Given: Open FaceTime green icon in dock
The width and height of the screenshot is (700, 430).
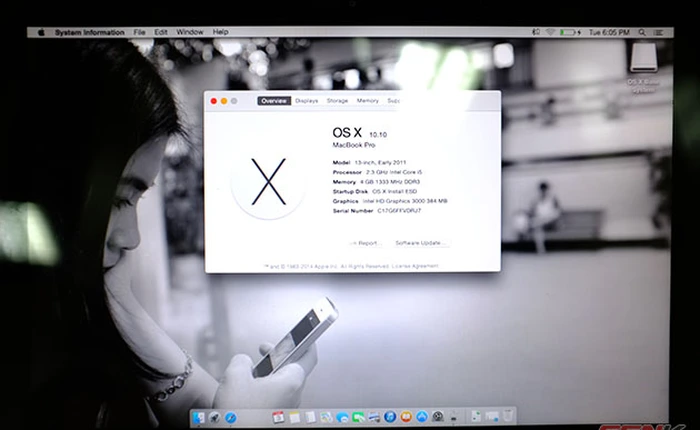Looking at the screenshot, I should [358, 417].
